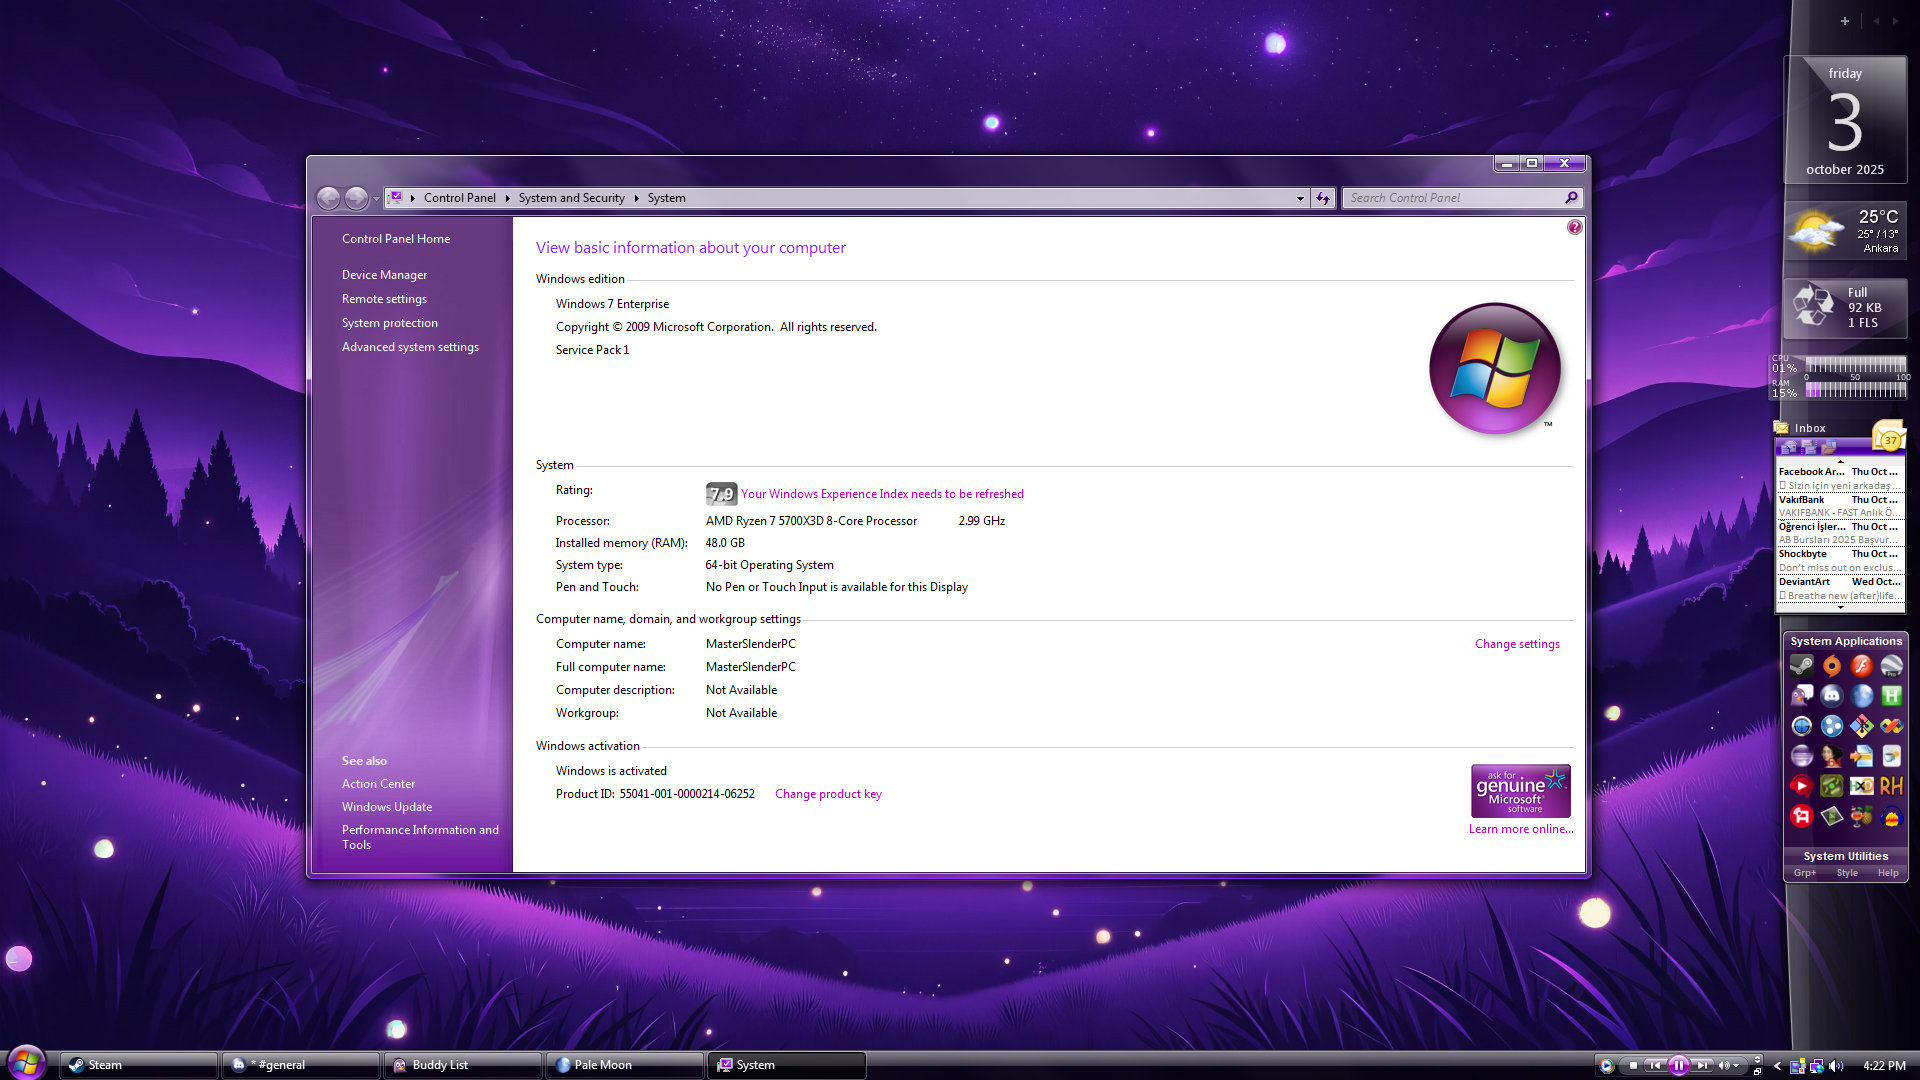Screen dimensions: 1920x1080
Task: Open Device Manager
Action: click(384, 275)
